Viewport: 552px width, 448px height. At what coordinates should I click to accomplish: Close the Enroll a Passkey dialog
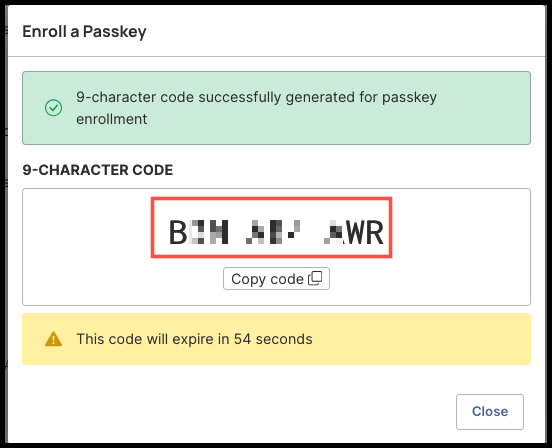point(490,411)
